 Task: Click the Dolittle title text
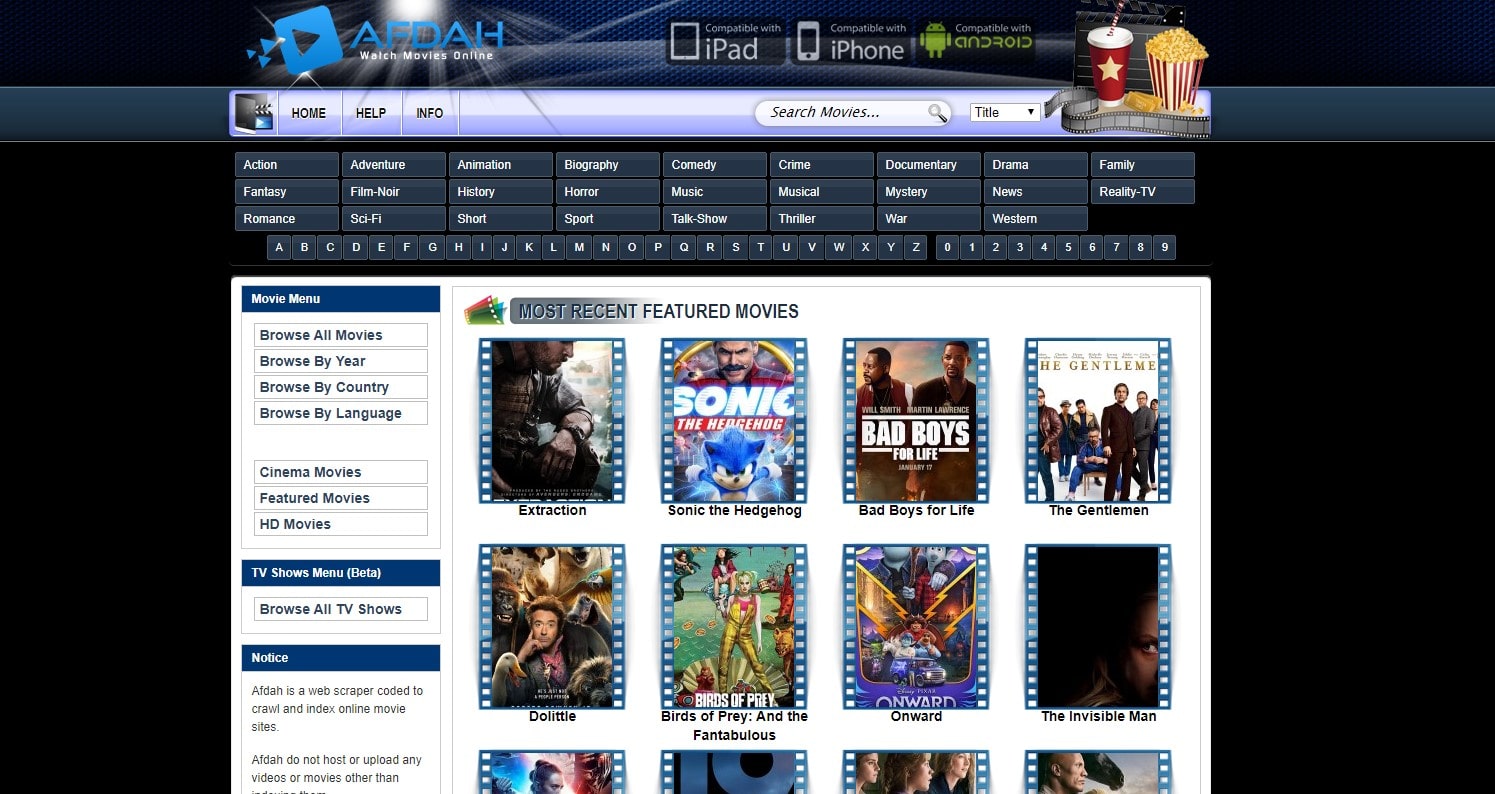552,716
